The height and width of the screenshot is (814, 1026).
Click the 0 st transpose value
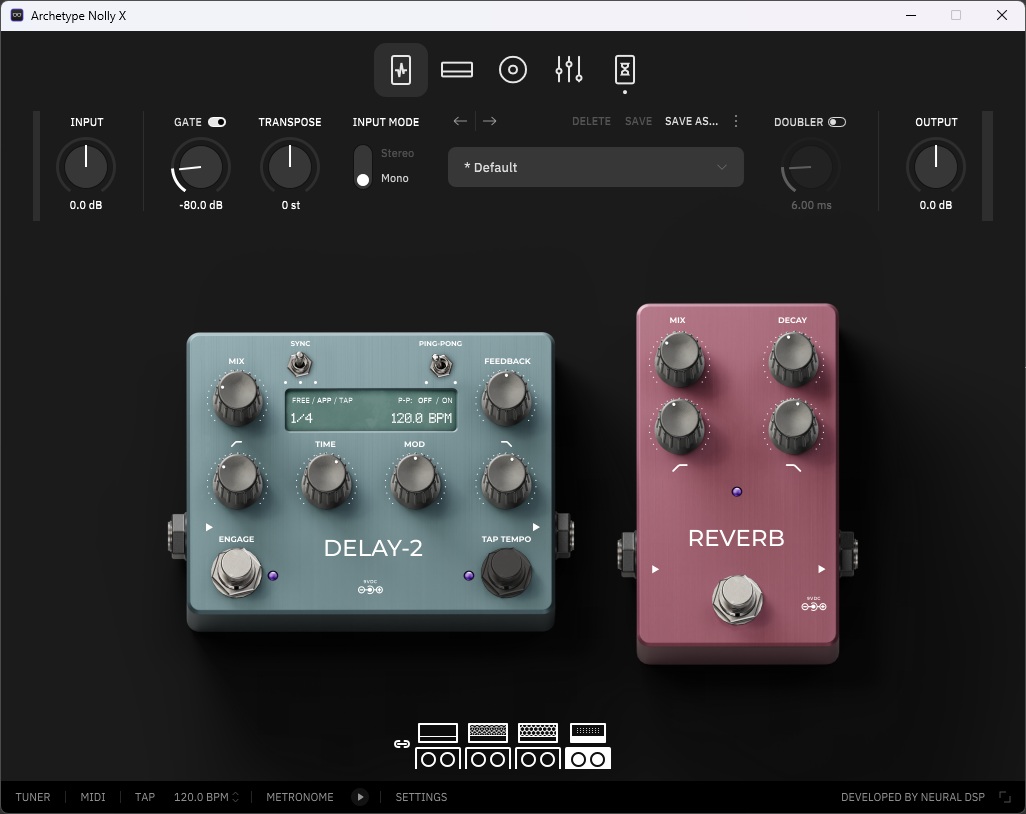tap(291, 205)
